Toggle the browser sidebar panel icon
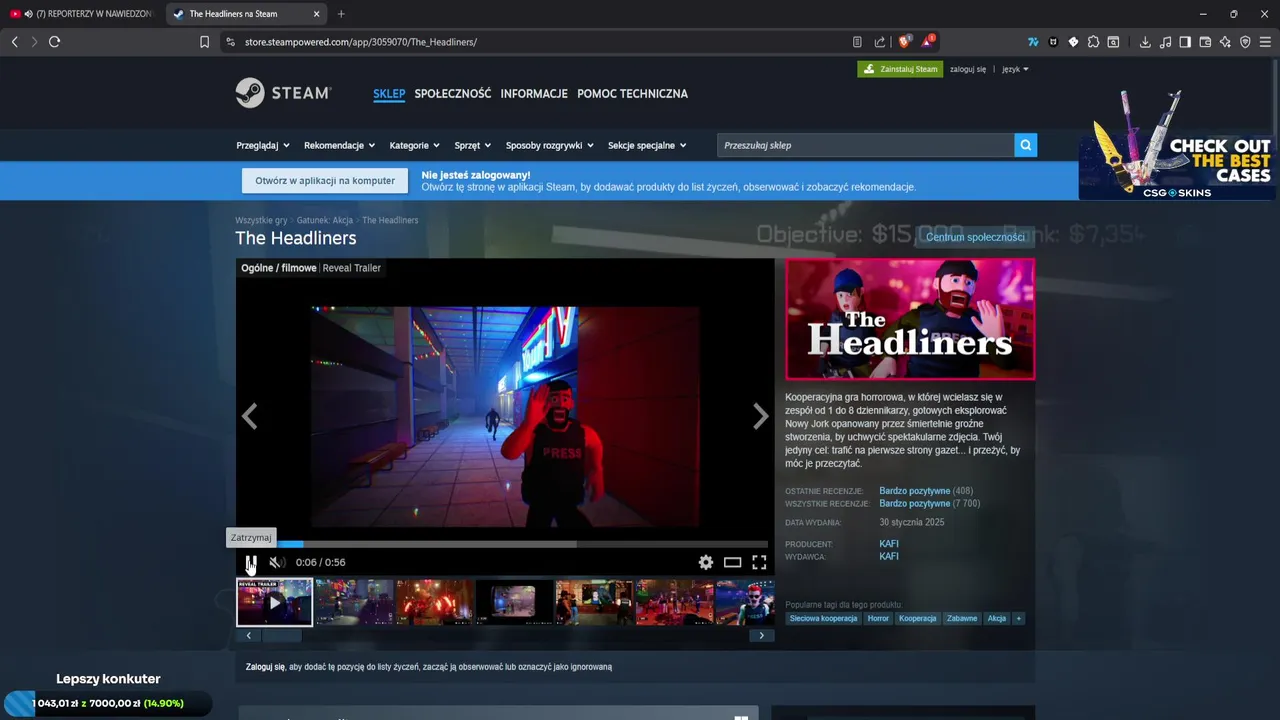Screen dimensions: 1280x720 pyautogui.click(x=1185, y=42)
